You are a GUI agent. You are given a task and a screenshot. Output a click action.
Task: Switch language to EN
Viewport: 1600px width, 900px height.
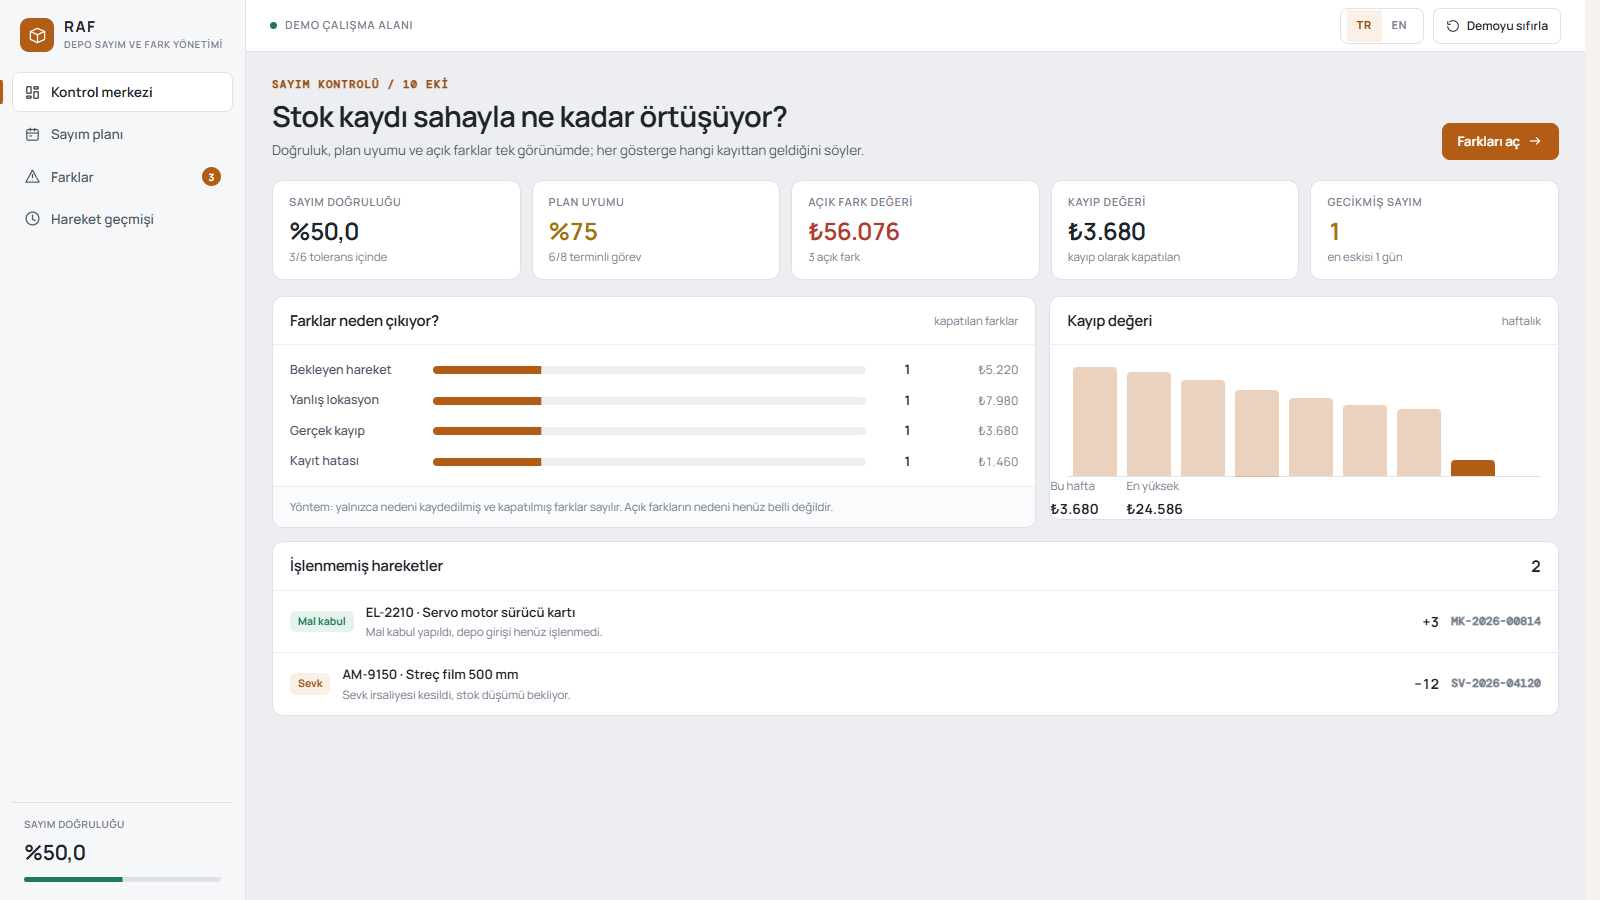pos(1399,26)
